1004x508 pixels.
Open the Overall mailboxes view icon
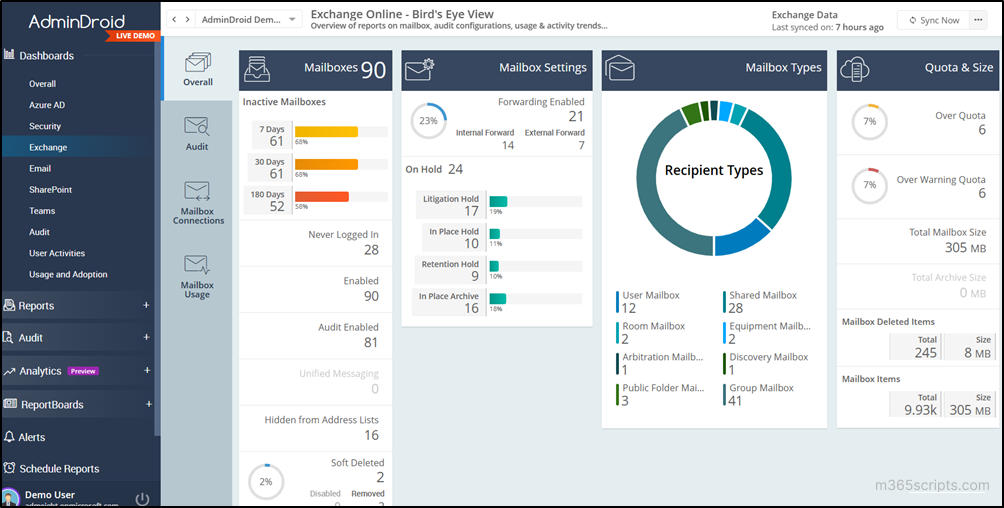[197, 63]
